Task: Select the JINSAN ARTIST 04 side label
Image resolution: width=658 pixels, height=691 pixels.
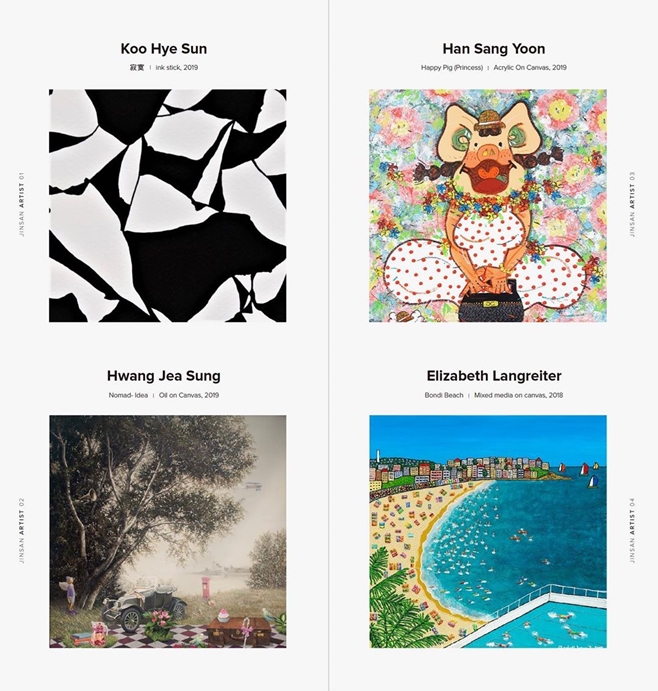Action: (632, 531)
